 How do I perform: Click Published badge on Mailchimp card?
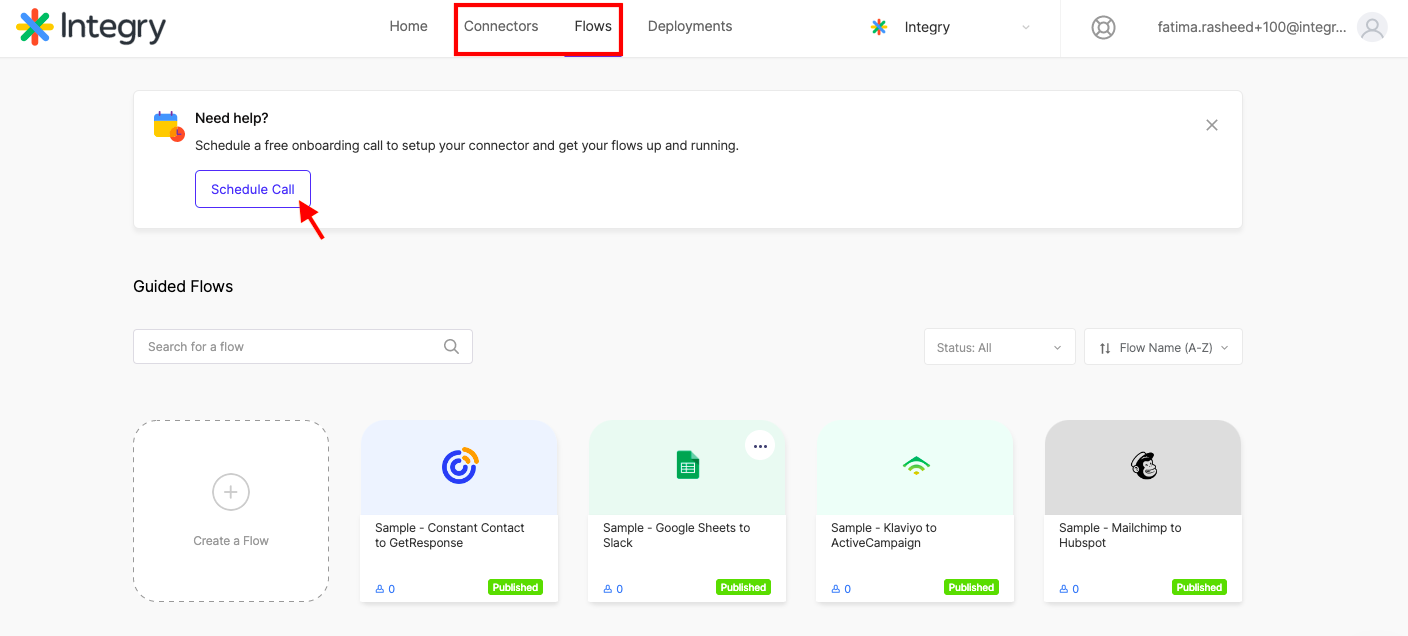click(1200, 588)
